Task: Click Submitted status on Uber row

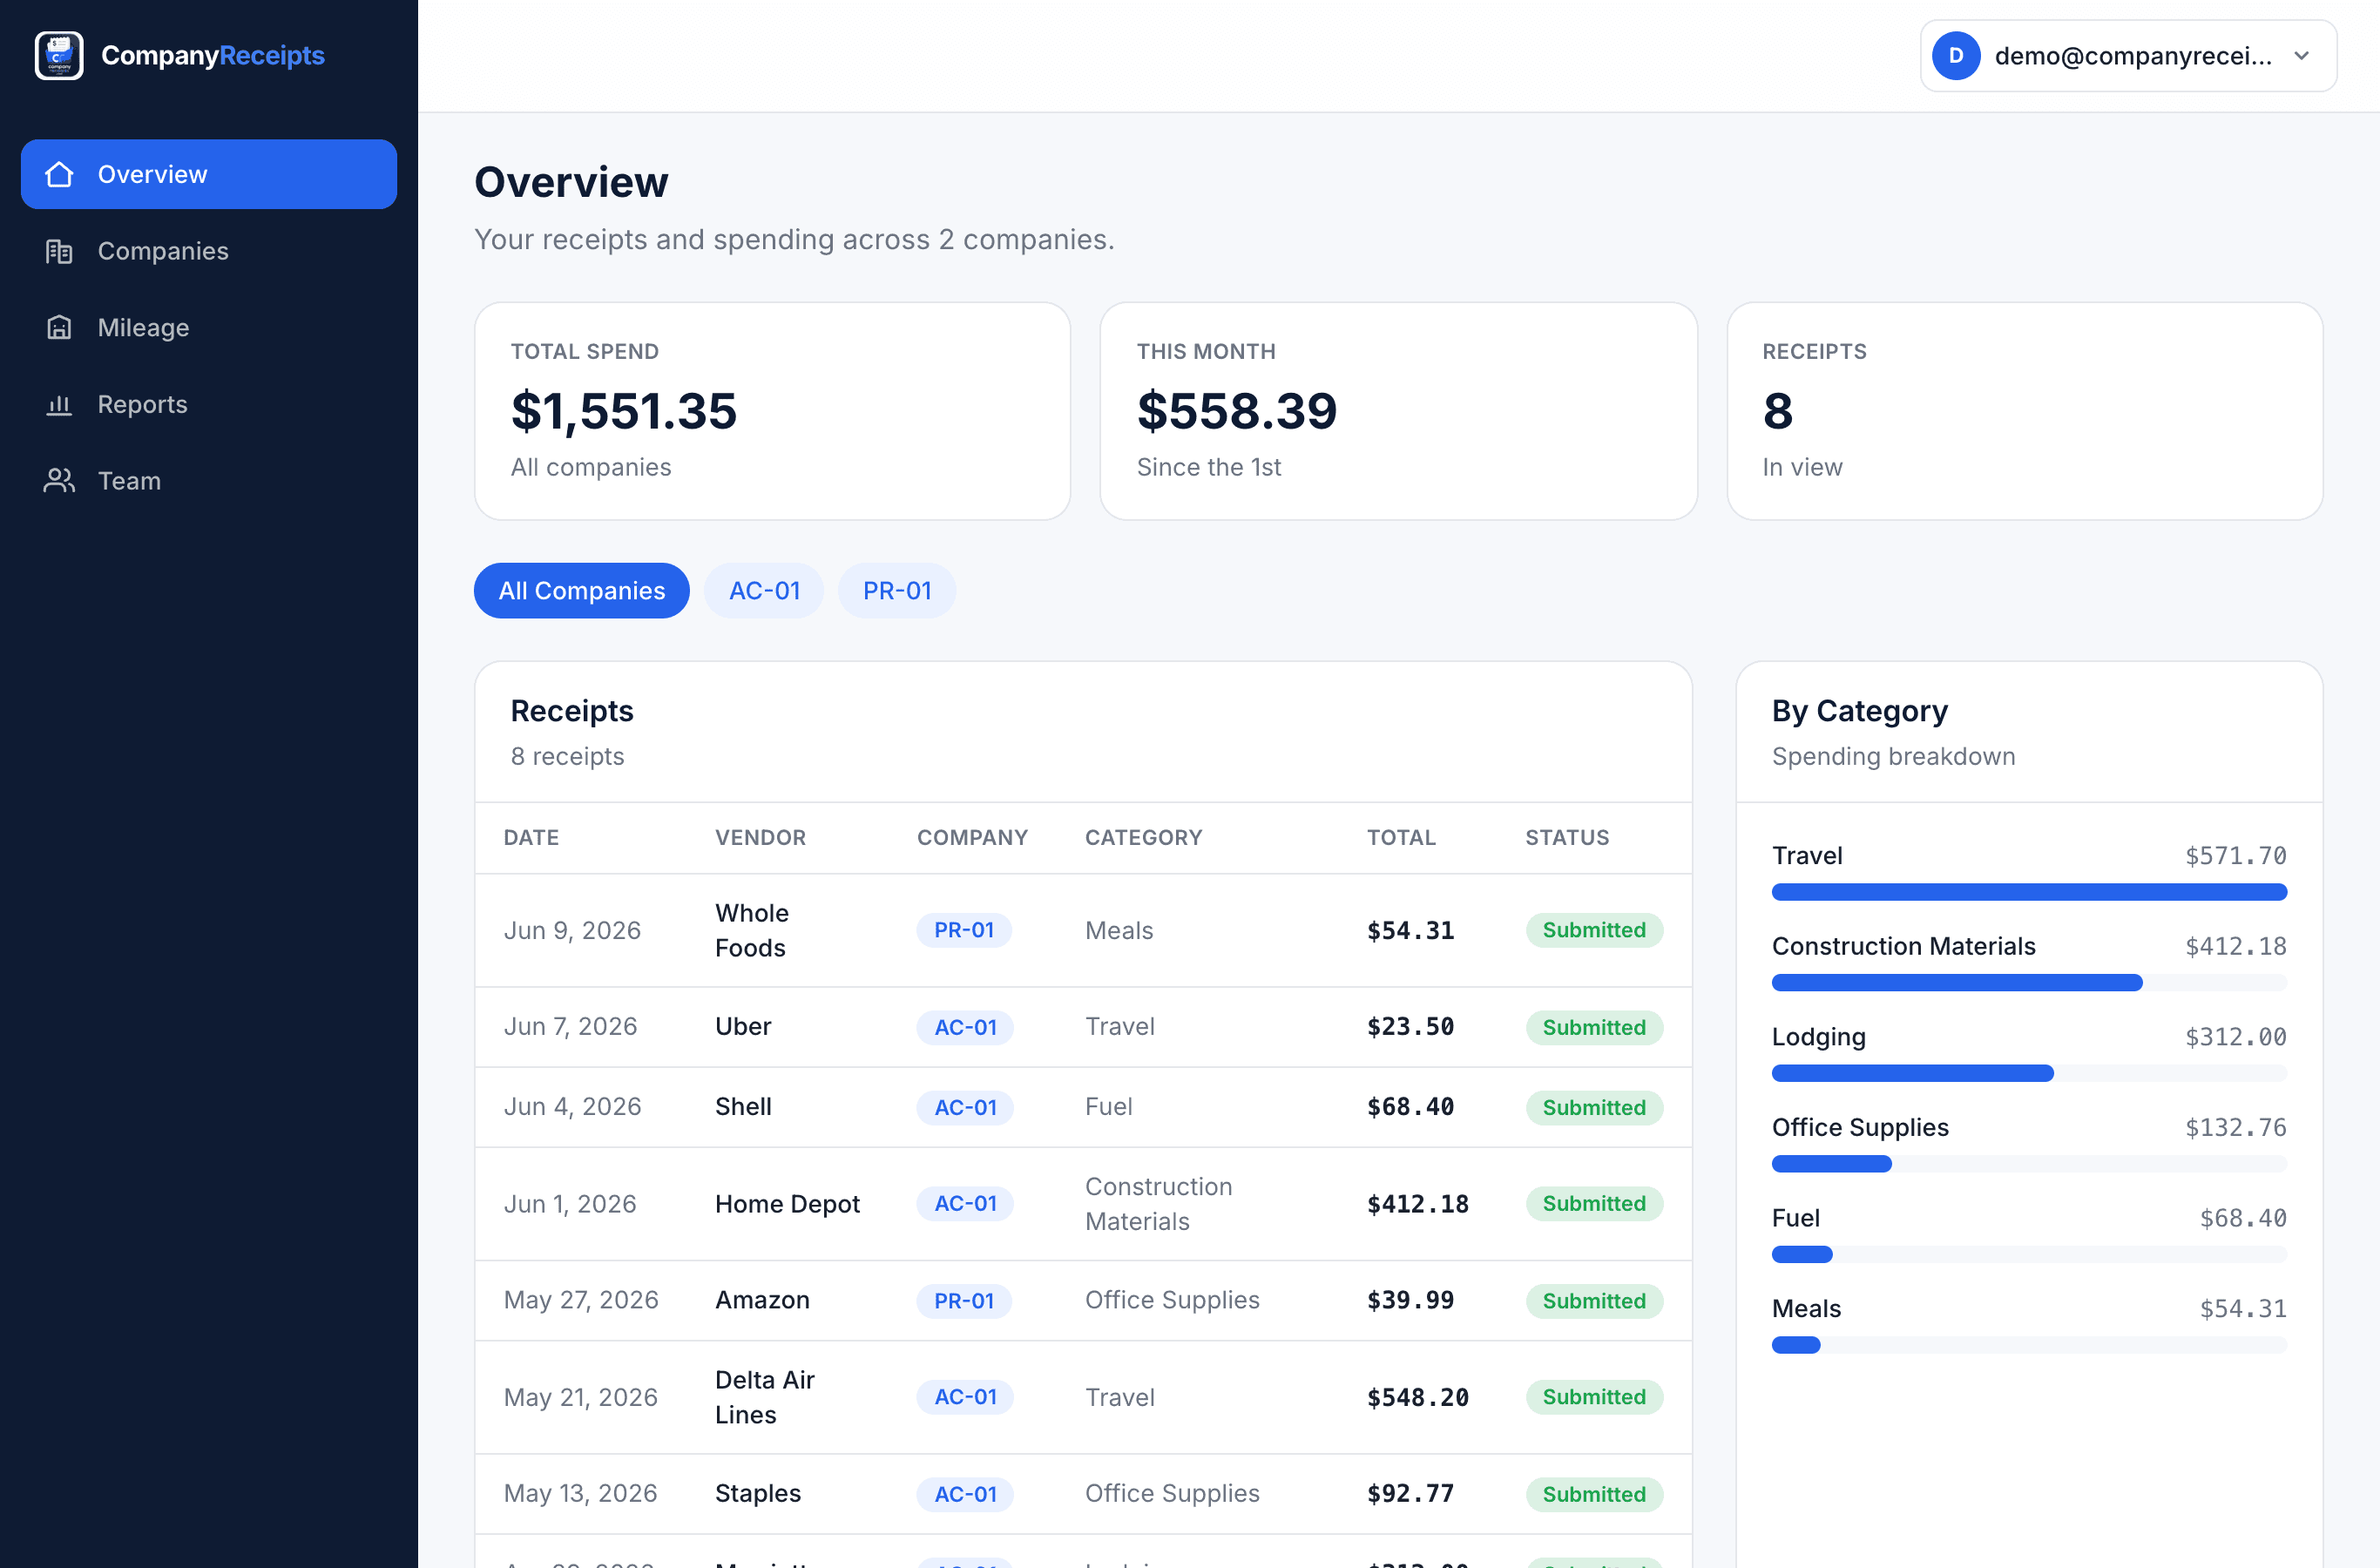Action: tap(1594, 1027)
